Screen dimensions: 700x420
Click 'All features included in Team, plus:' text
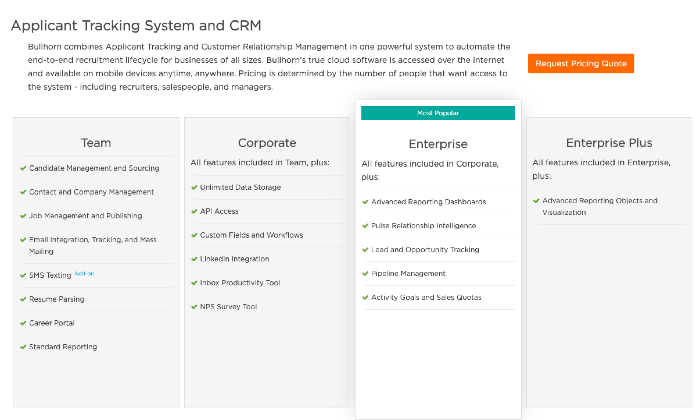click(260, 162)
